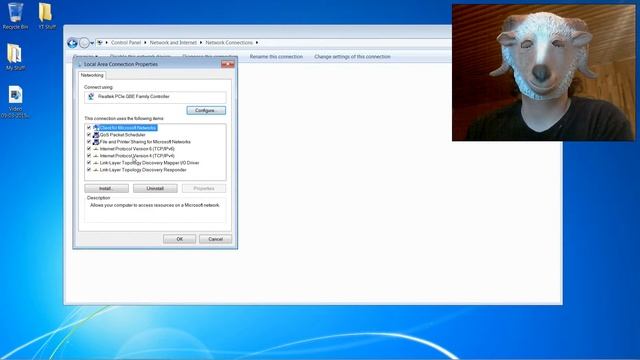Expand the arrow before Control Panel breadcrumb

click(107, 42)
